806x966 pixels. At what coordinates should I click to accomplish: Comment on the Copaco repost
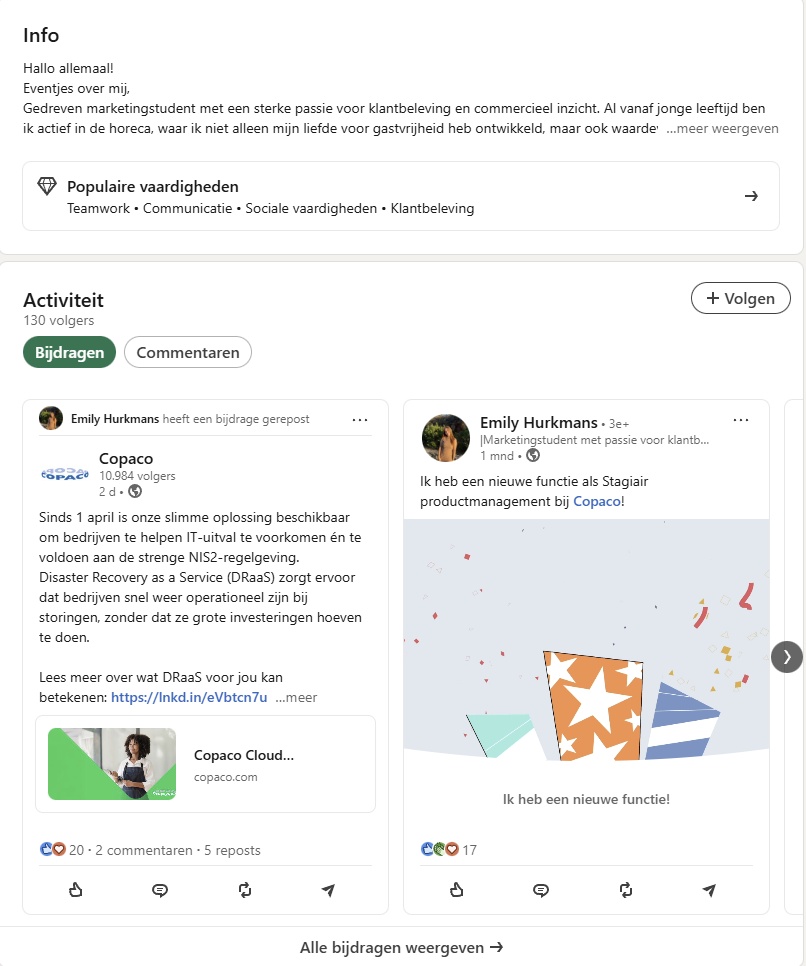click(x=160, y=890)
